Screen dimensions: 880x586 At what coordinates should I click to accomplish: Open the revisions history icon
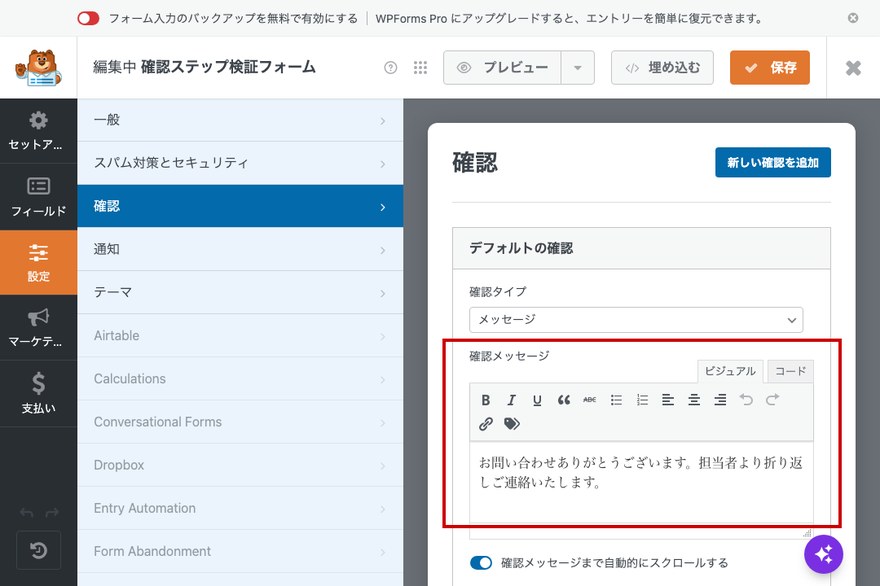click(x=38, y=550)
